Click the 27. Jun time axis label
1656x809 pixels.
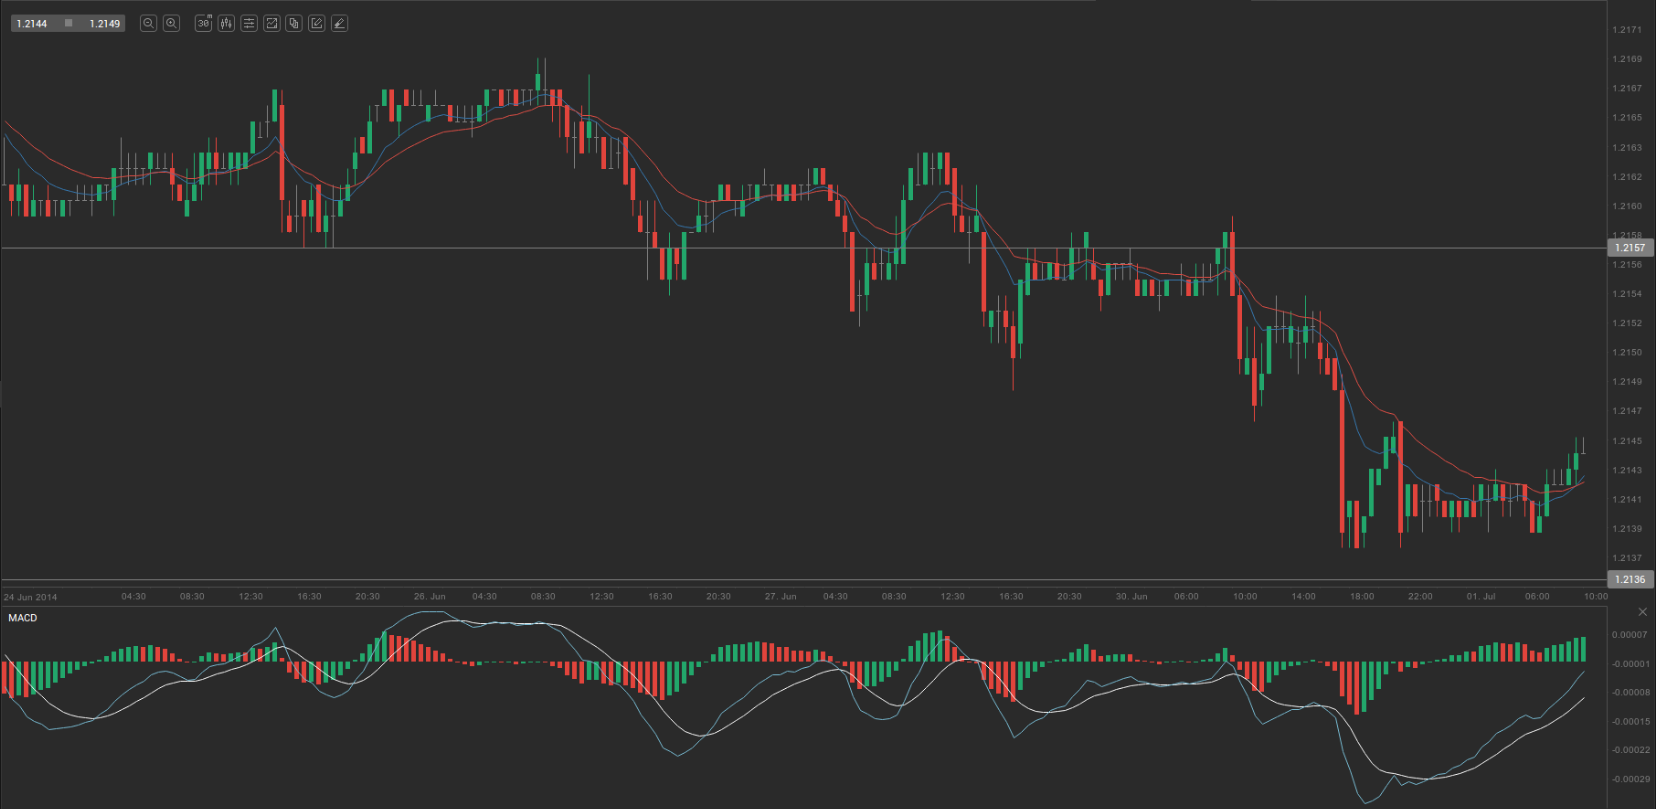[x=780, y=597]
